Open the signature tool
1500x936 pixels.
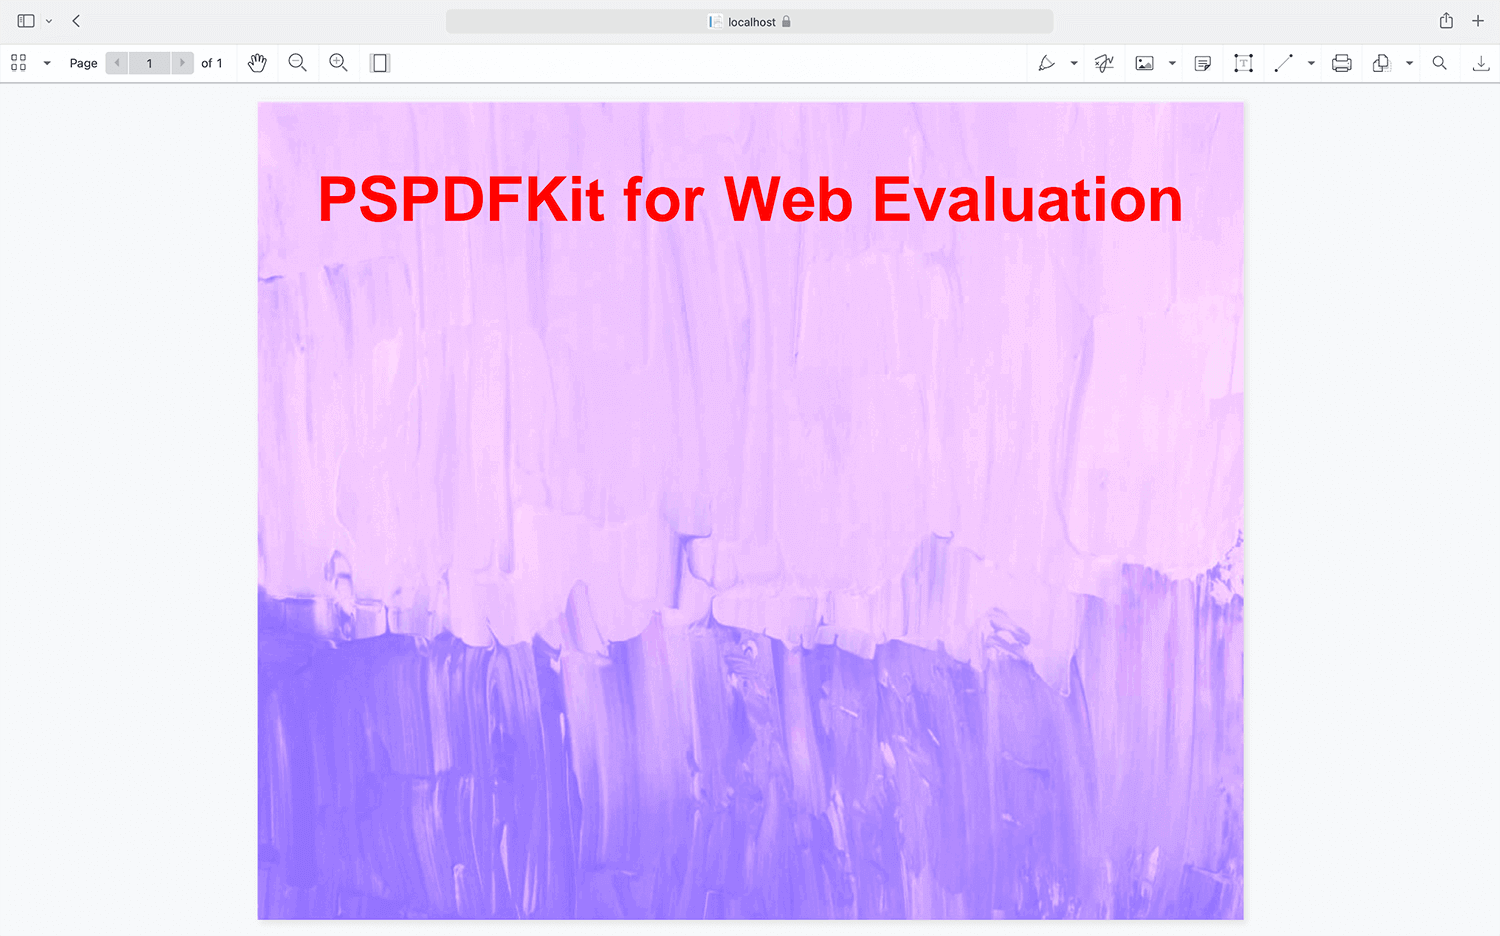pos(1104,63)
